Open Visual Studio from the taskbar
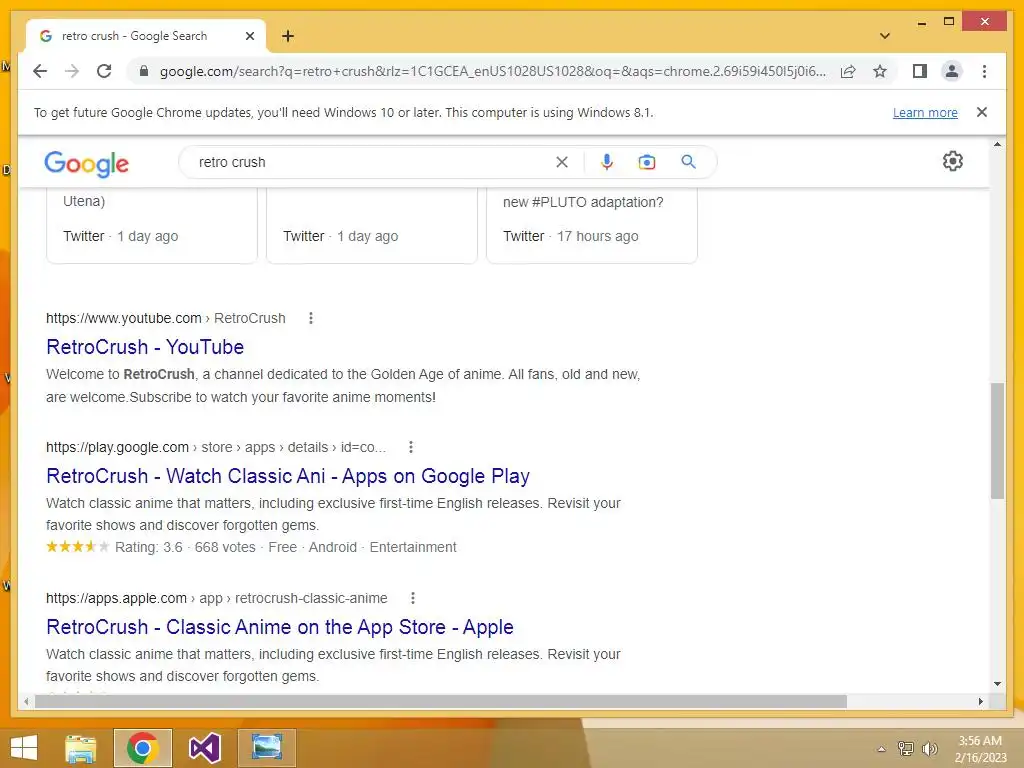Viewport: 1024px width, 768px height. click(204, 748)
